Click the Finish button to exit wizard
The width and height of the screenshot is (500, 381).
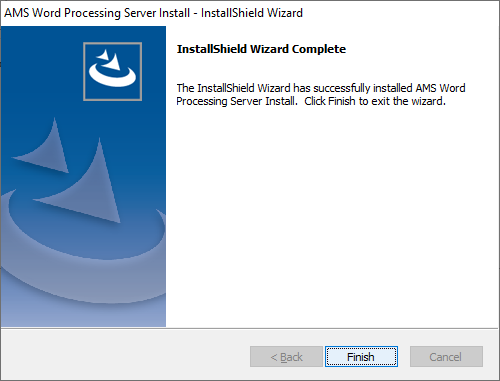click(x=361, y=357)
